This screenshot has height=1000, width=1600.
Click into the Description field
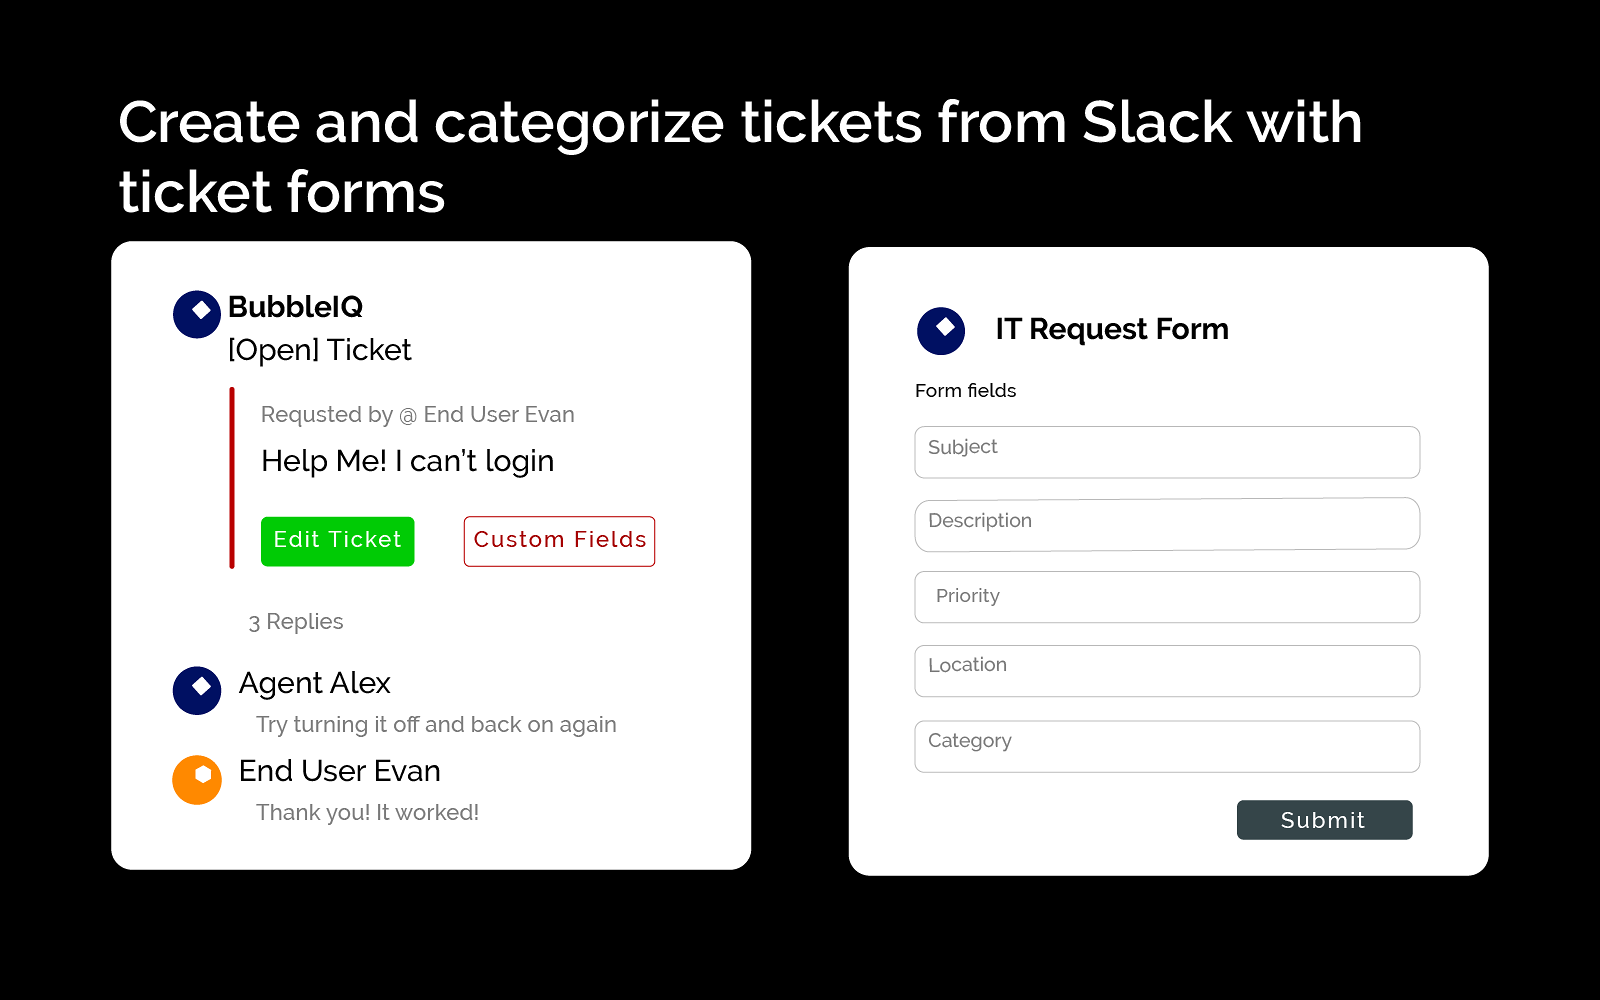1167,524
